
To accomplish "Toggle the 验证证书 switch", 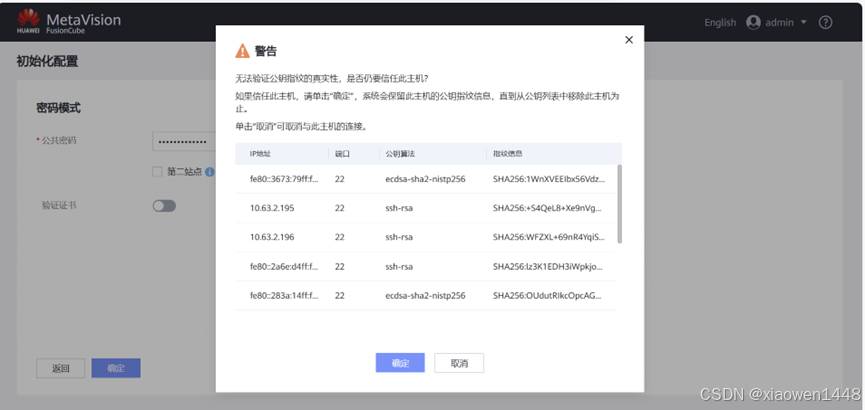I will point(164,205).
